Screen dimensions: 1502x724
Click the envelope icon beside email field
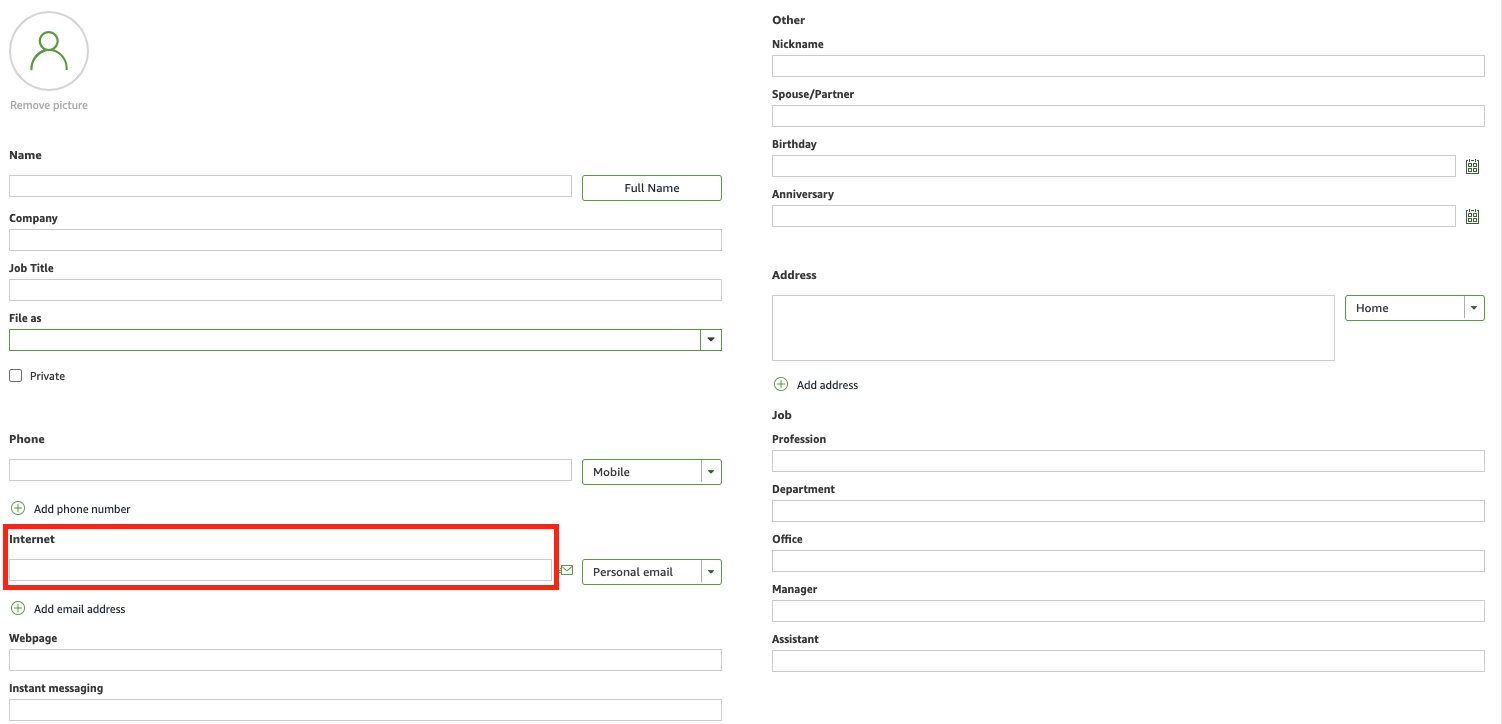(567, 571)
